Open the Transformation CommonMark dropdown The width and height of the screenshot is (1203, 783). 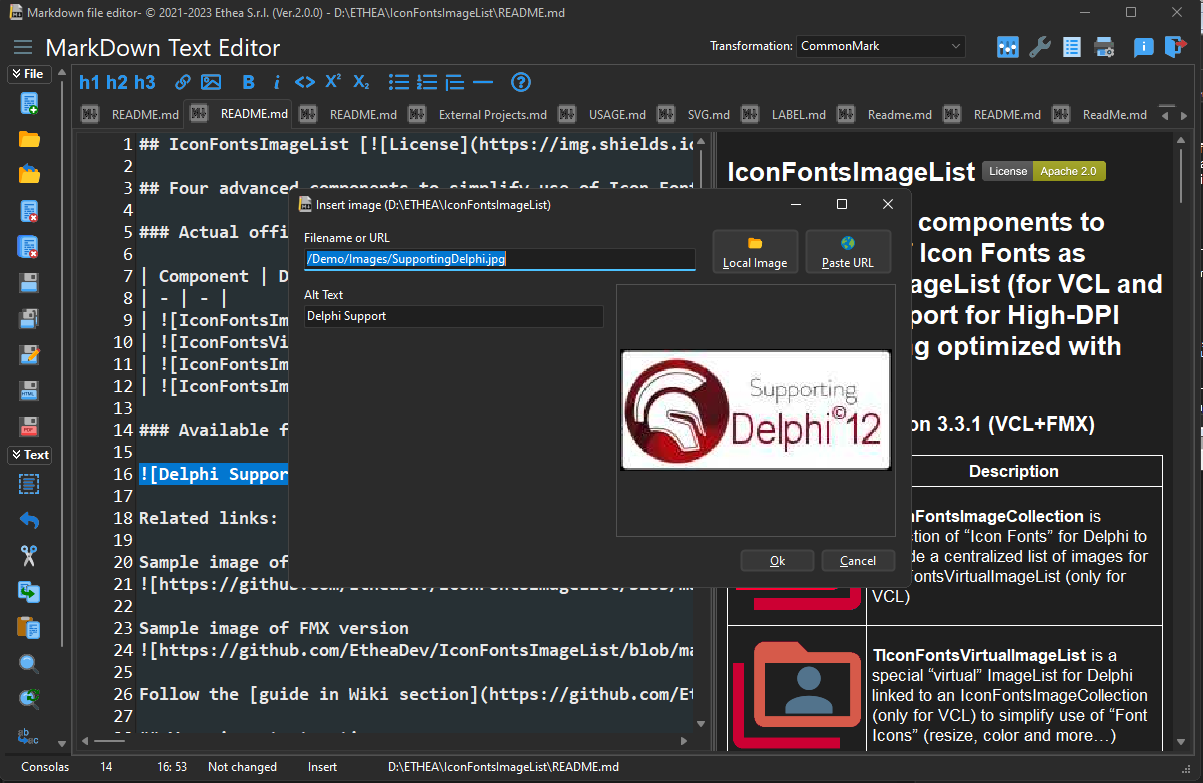881,46
